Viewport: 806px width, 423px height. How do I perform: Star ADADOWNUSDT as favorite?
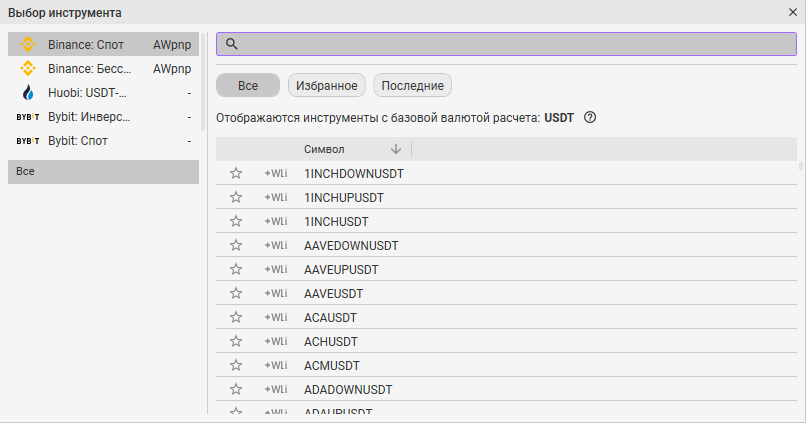[236, 389]
